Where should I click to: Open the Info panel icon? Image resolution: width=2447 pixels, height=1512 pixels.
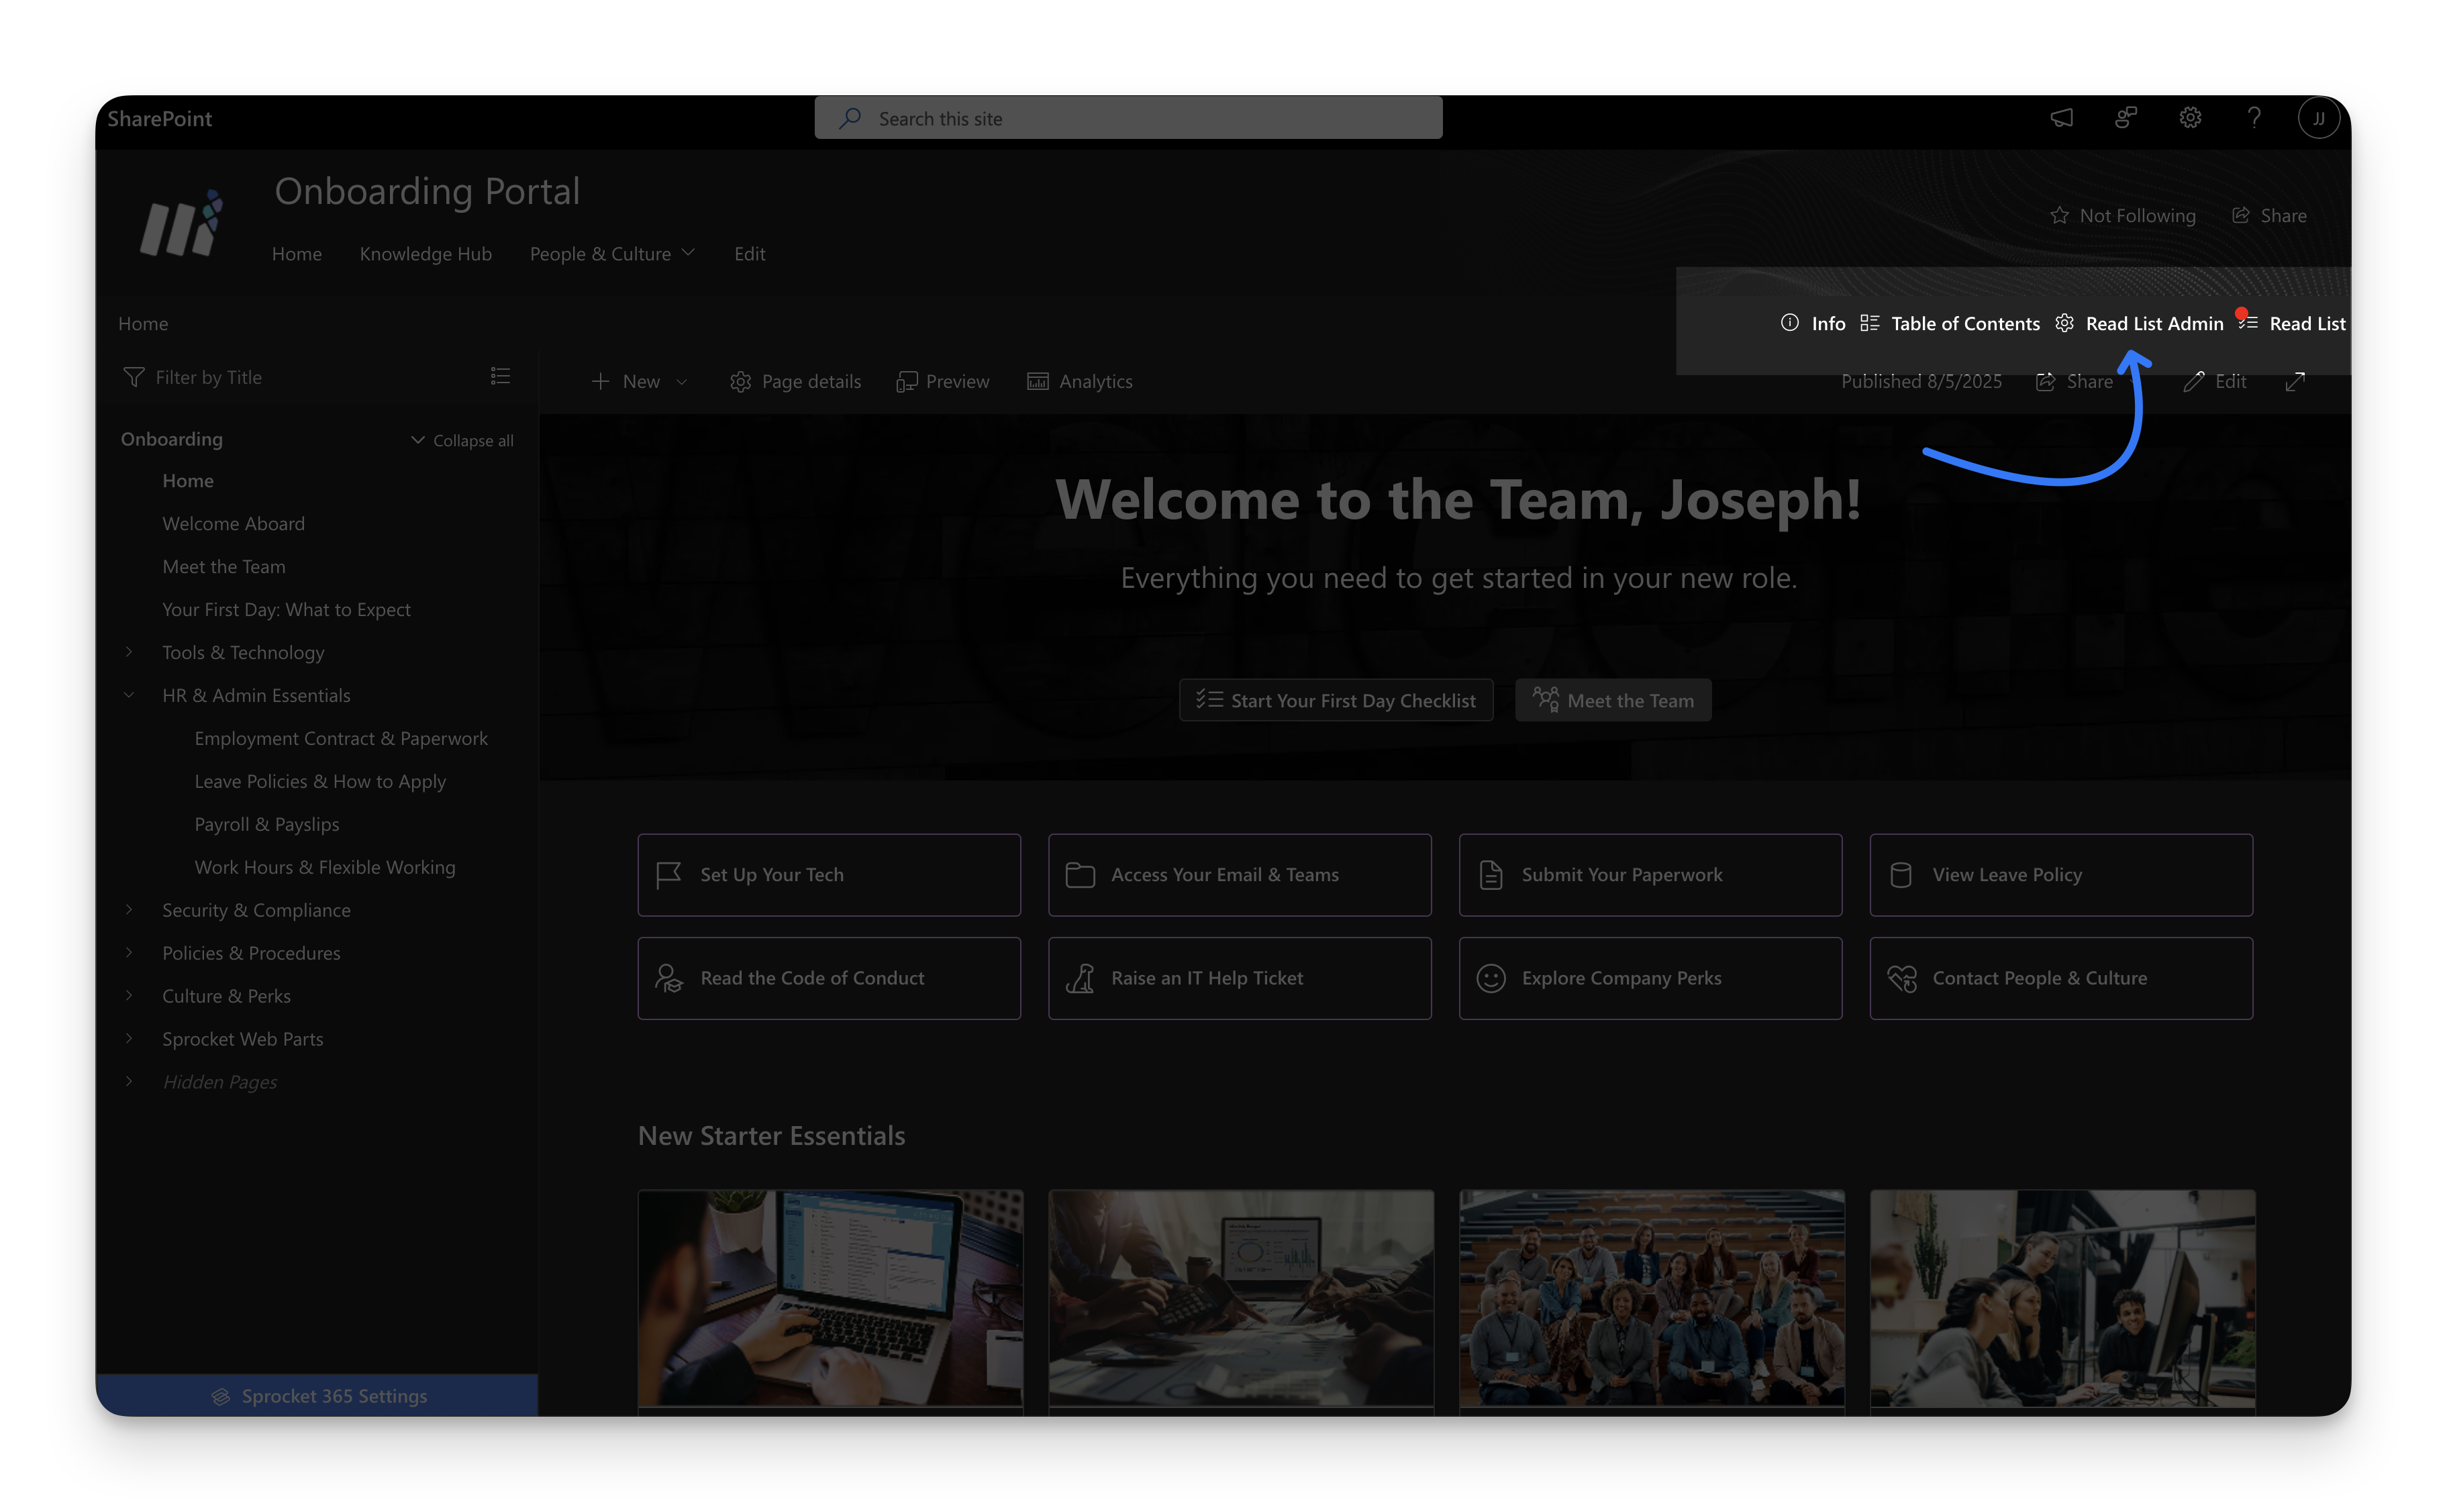[1790, 323]
